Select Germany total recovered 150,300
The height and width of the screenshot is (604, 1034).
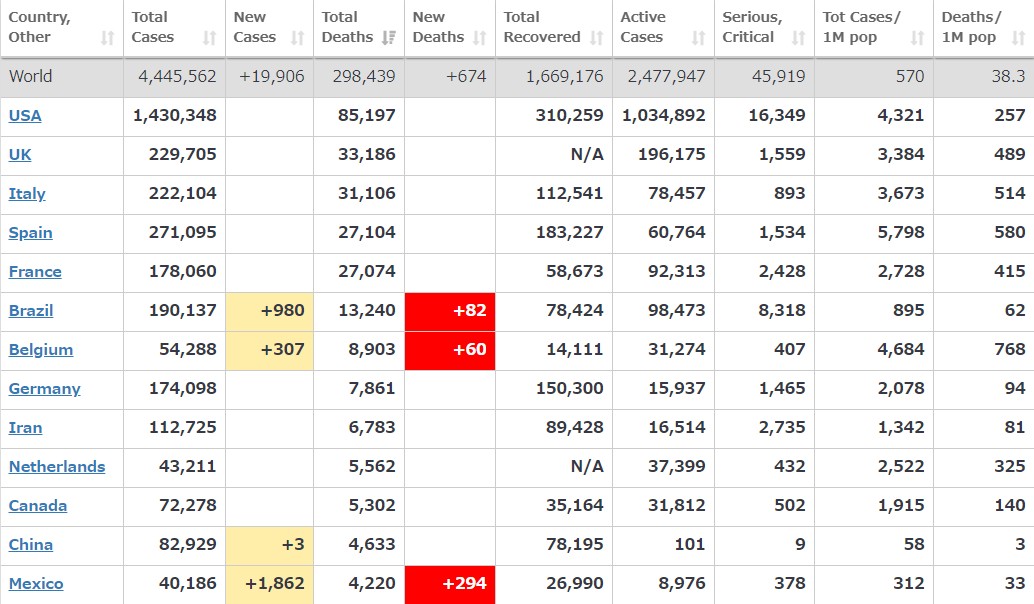click(x=570, y=388)
